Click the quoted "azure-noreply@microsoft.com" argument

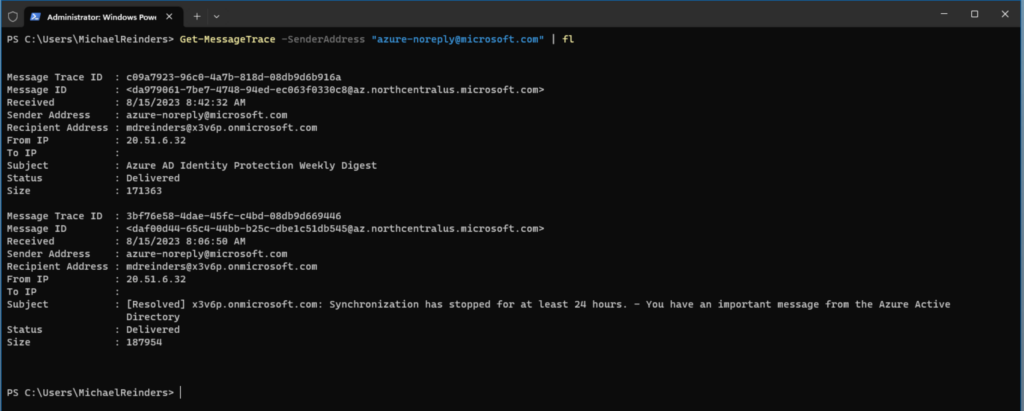click(457, 39)
